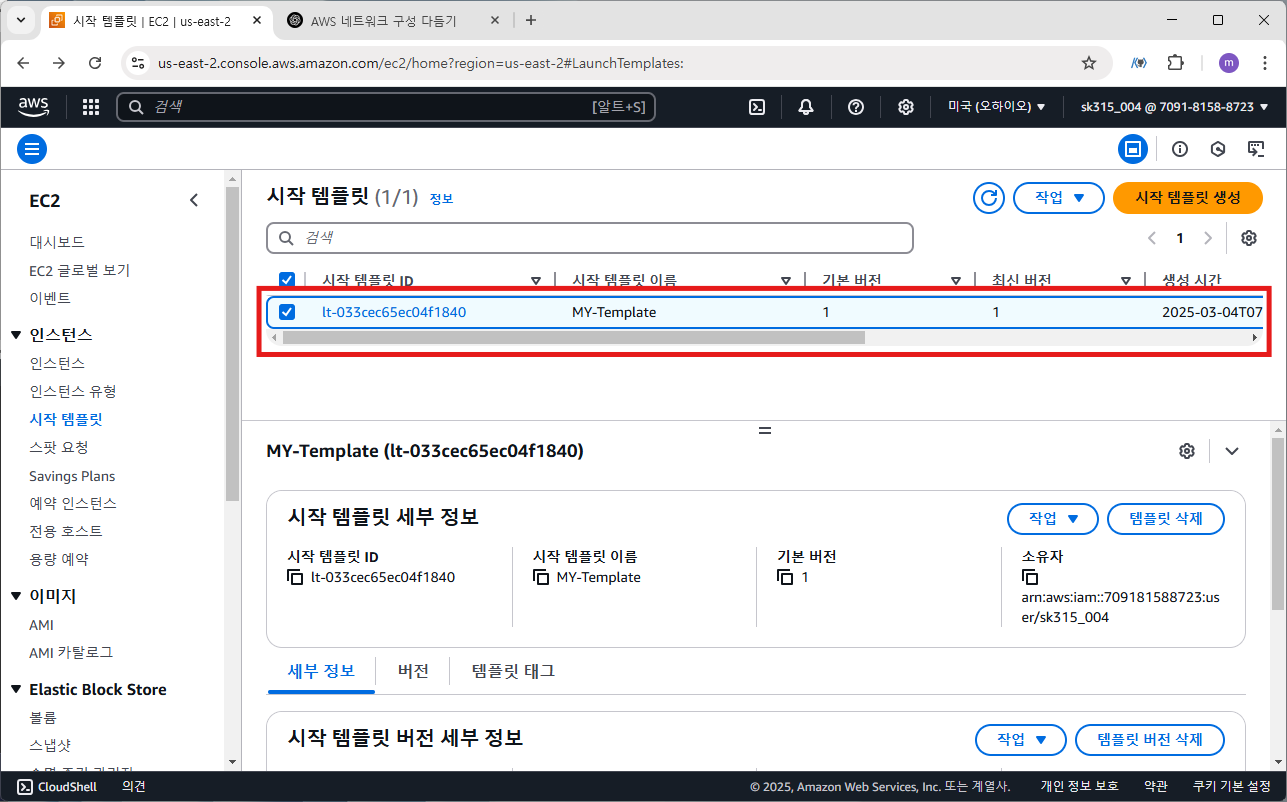
Task: Open the 정보 link beside the title
Action: tap(441, 199)
